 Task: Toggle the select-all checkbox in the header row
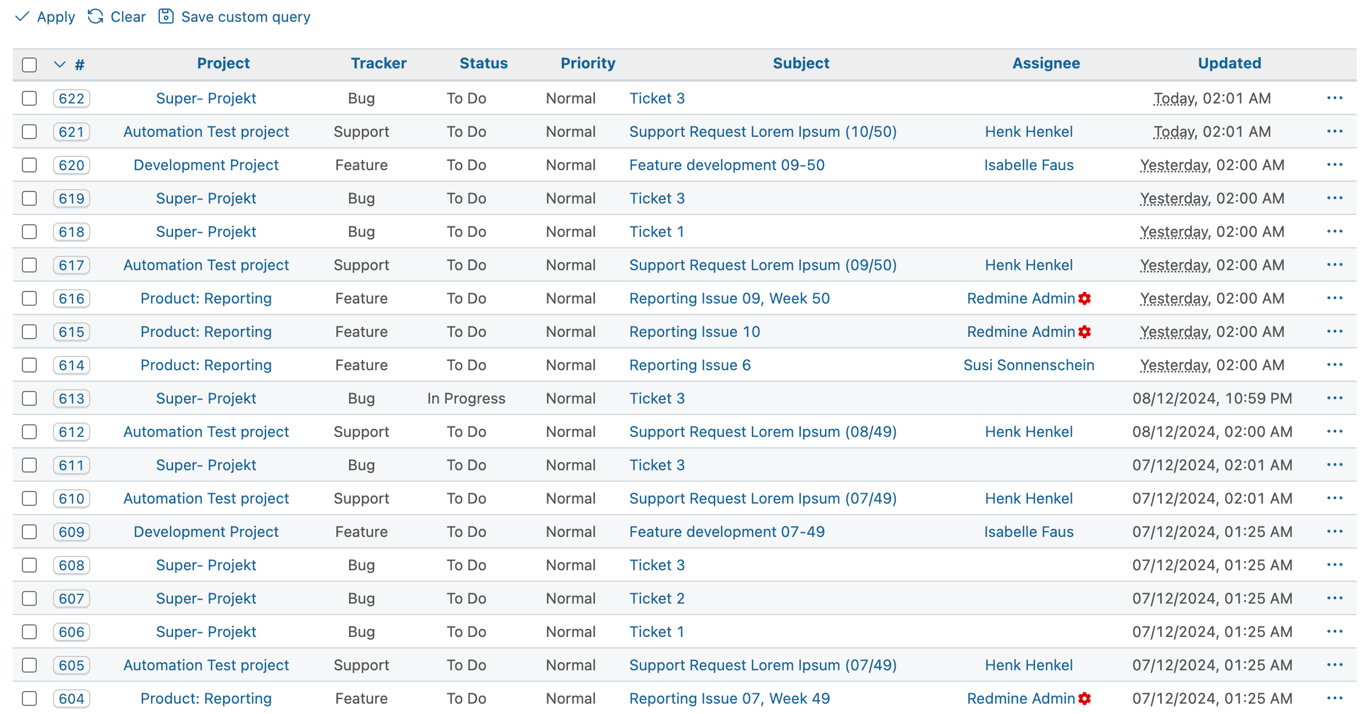coord(29,63)
